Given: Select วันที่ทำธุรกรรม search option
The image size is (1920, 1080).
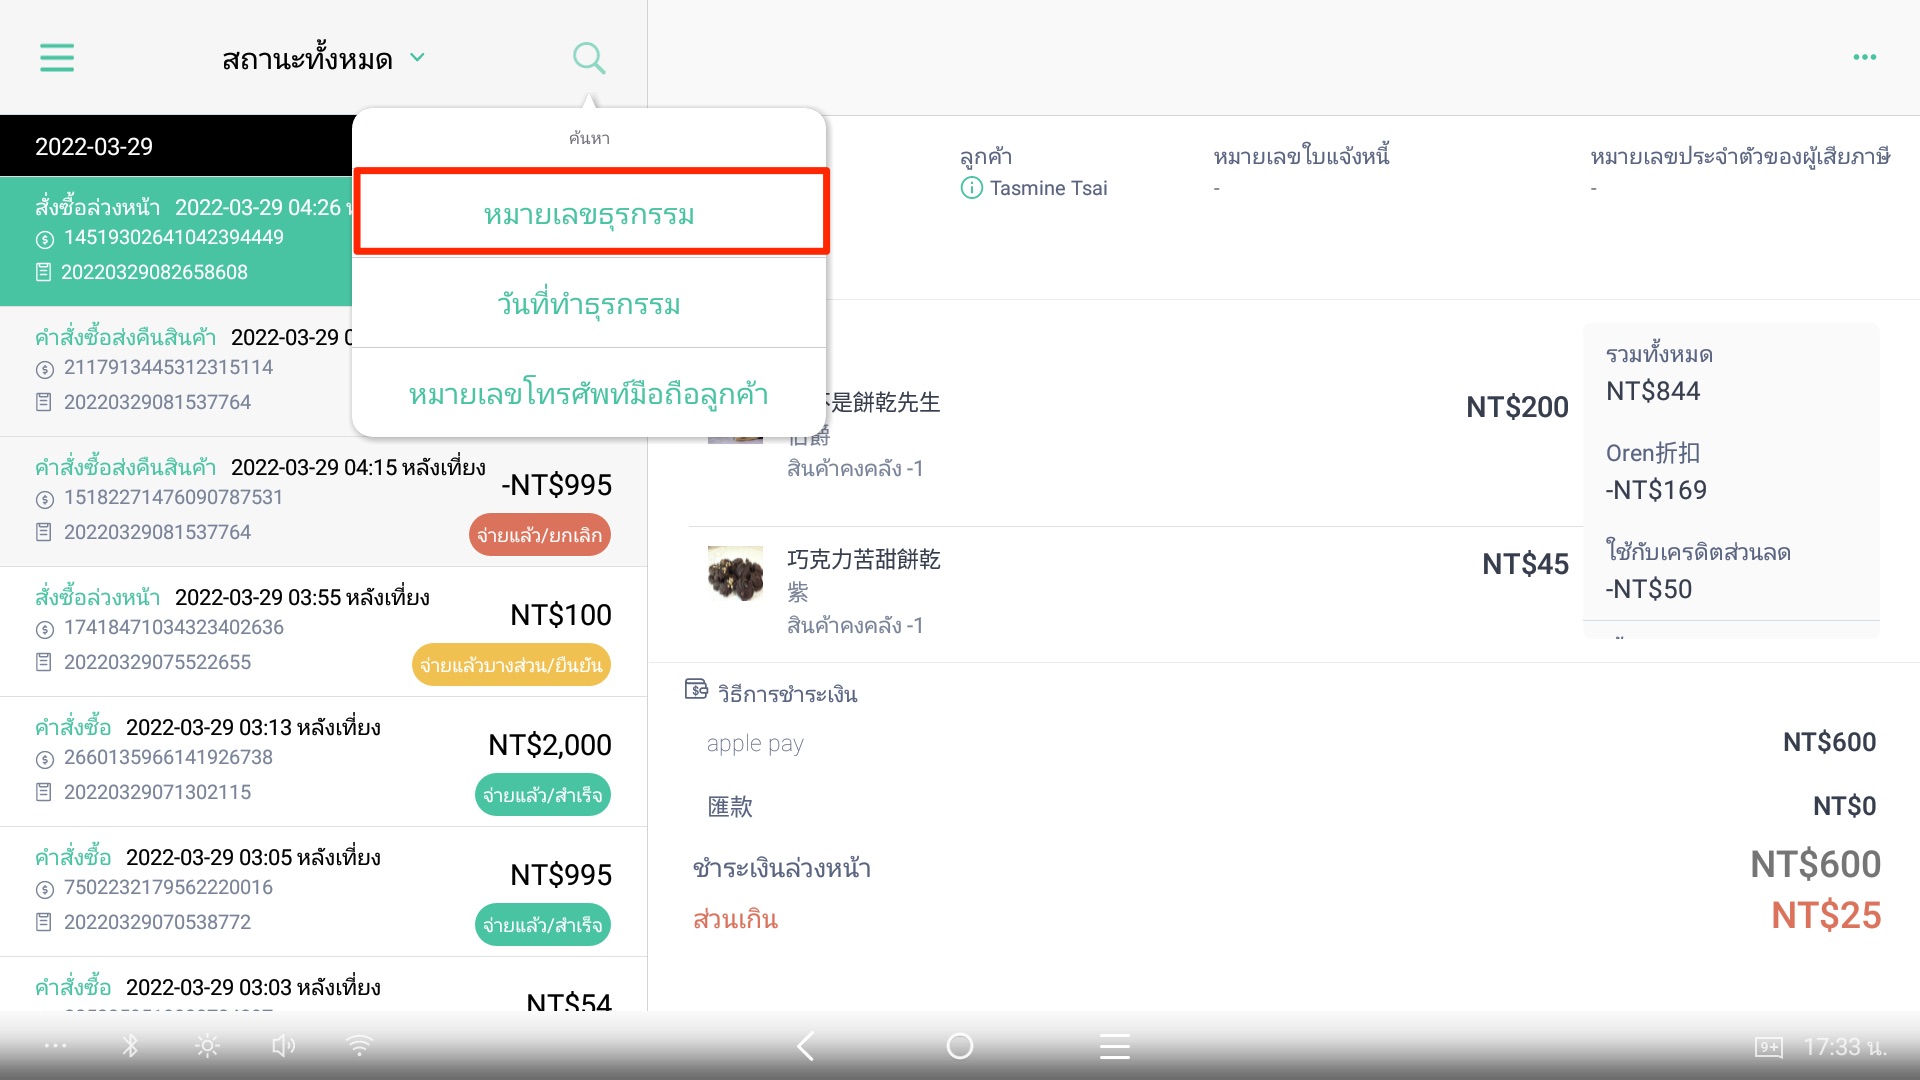Looking at the screenshot, I should 589,303.
